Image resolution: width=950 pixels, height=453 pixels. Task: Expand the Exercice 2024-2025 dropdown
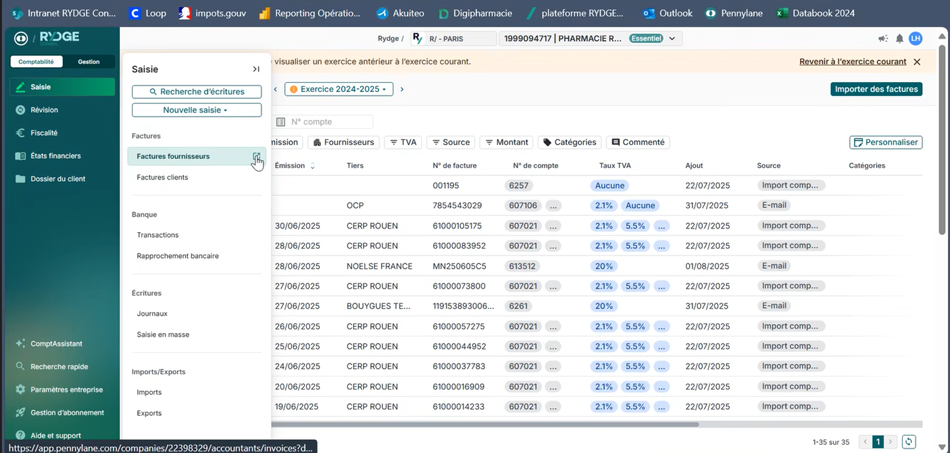tap(338, 89)
